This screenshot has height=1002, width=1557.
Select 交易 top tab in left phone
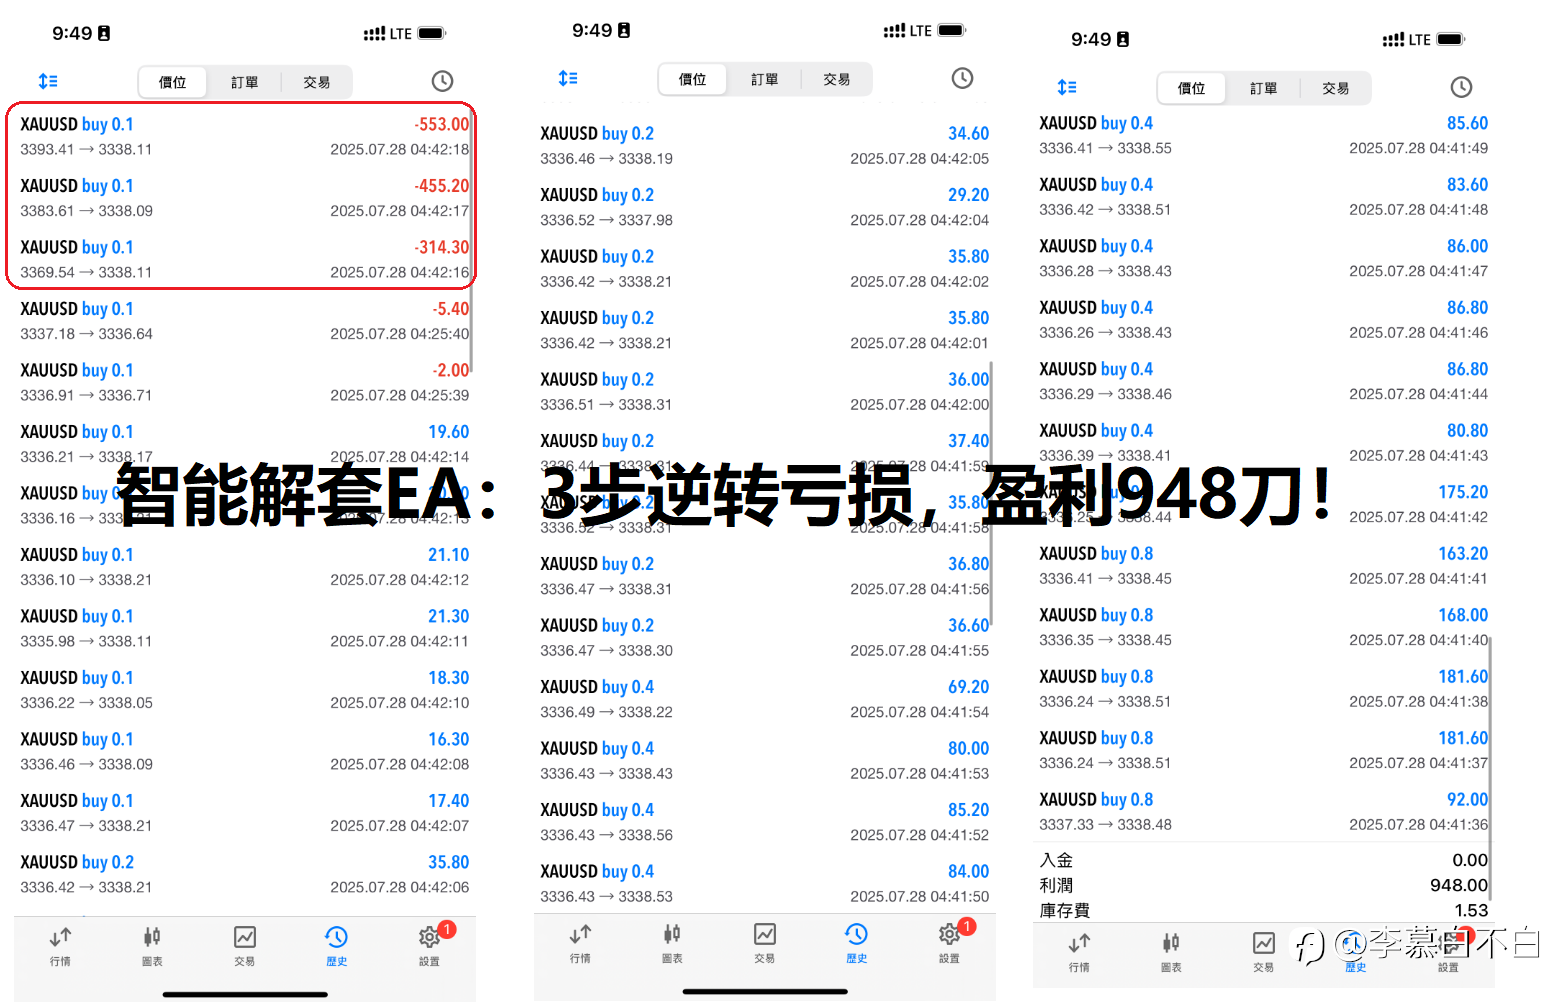(x=317, y=82)
